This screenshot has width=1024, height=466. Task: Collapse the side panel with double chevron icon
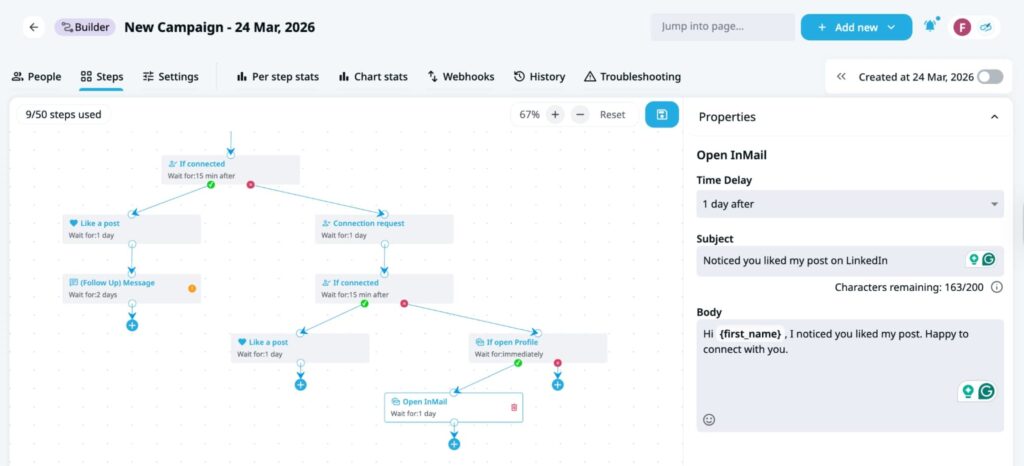coord(842,77)
